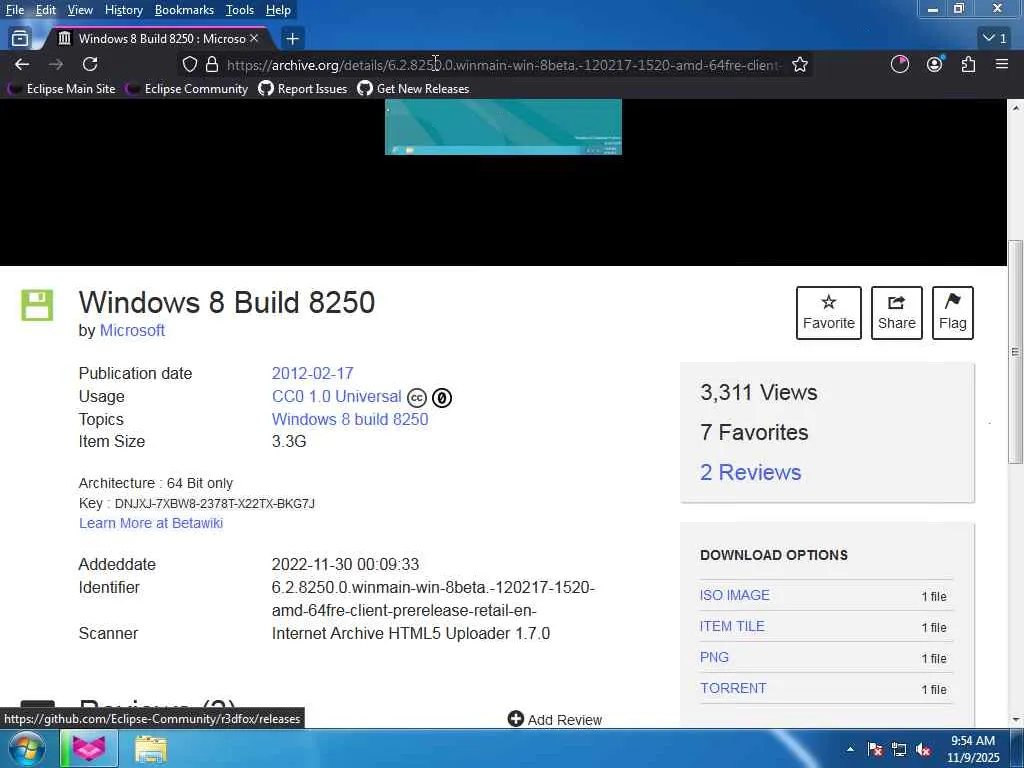Image resolution: width=1024 pixels, height=768 pixels.
Task: Click the public domain zero icon
Action: pyautogui.click(x=441, y=398)
